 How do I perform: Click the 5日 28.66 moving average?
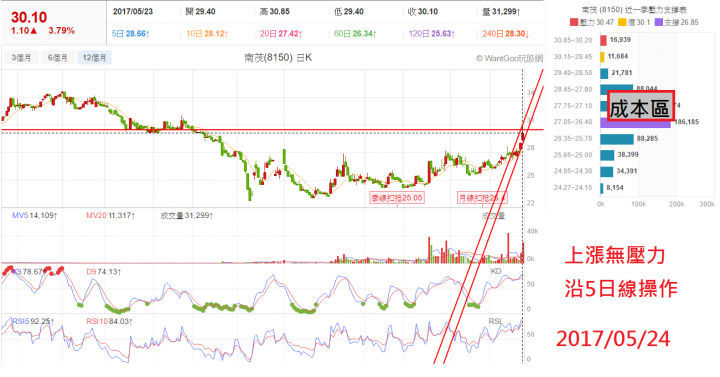coord(131,34)
